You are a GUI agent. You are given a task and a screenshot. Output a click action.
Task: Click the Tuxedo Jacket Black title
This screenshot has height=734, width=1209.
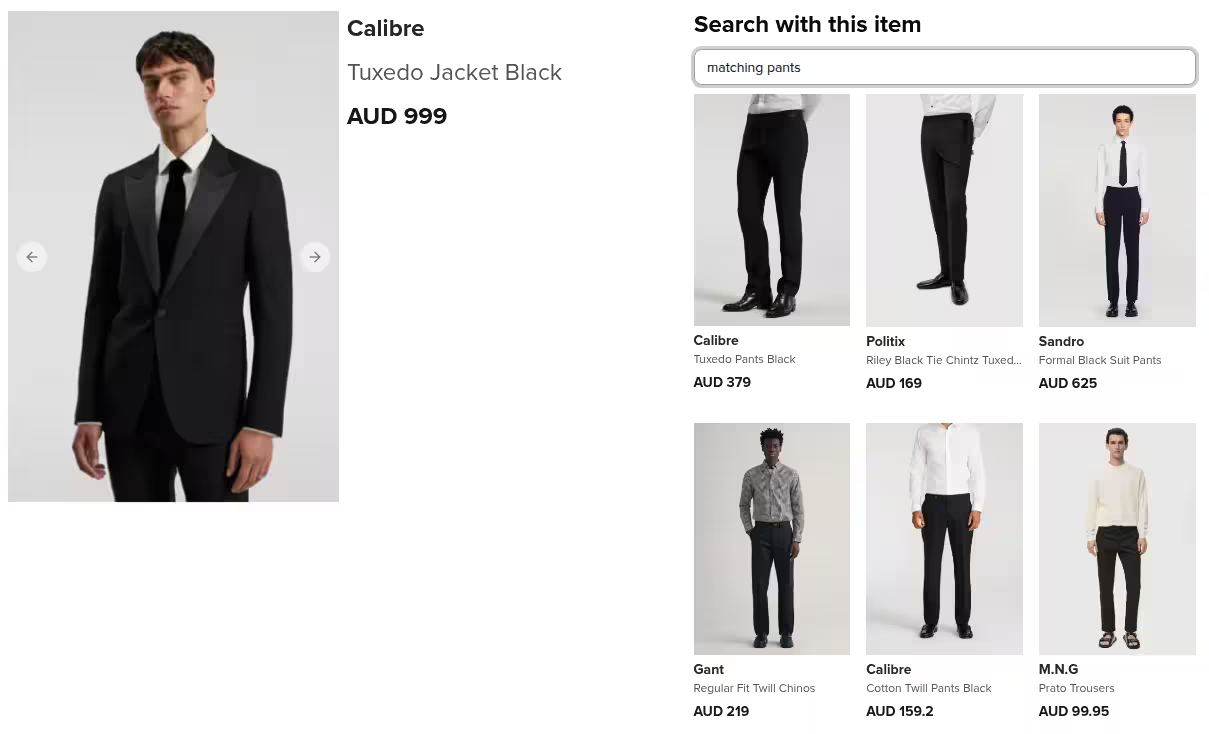455,72
